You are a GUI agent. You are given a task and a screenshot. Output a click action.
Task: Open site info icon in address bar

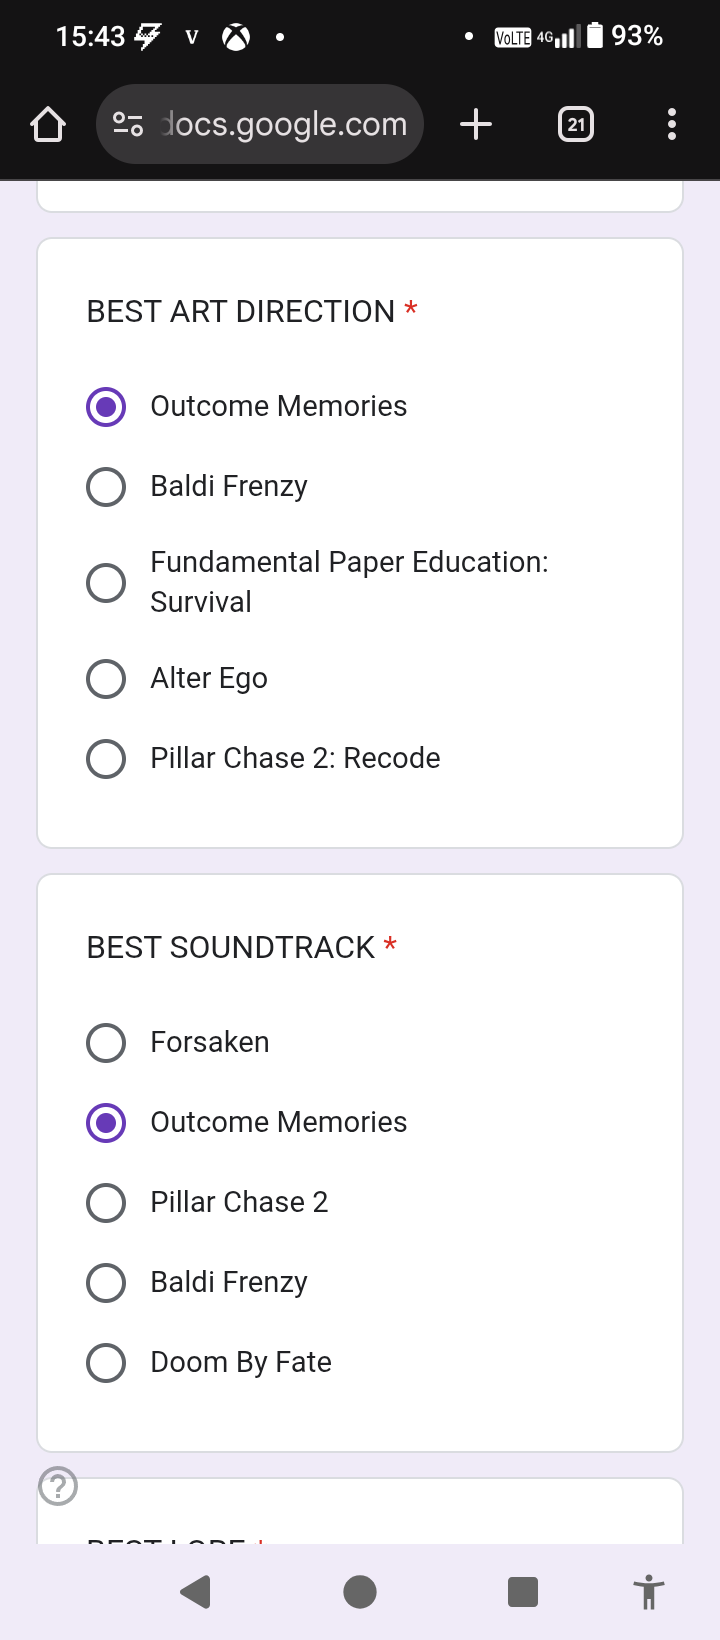point(128,124)
